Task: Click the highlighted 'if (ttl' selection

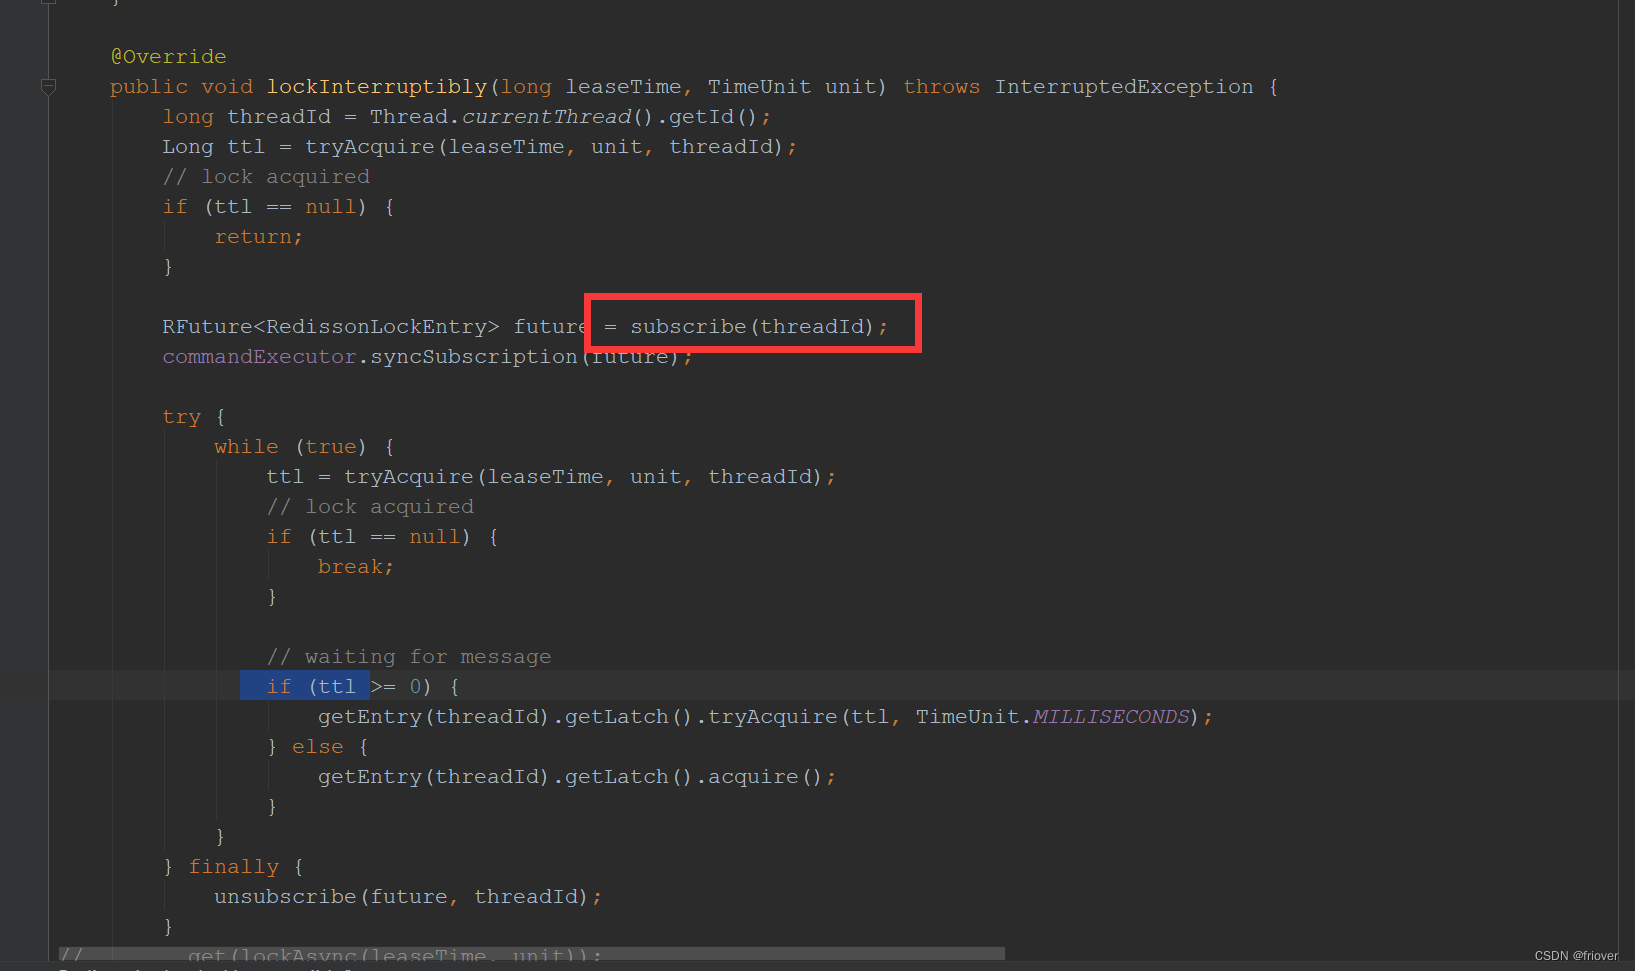Action: click(x=305, y=686)
